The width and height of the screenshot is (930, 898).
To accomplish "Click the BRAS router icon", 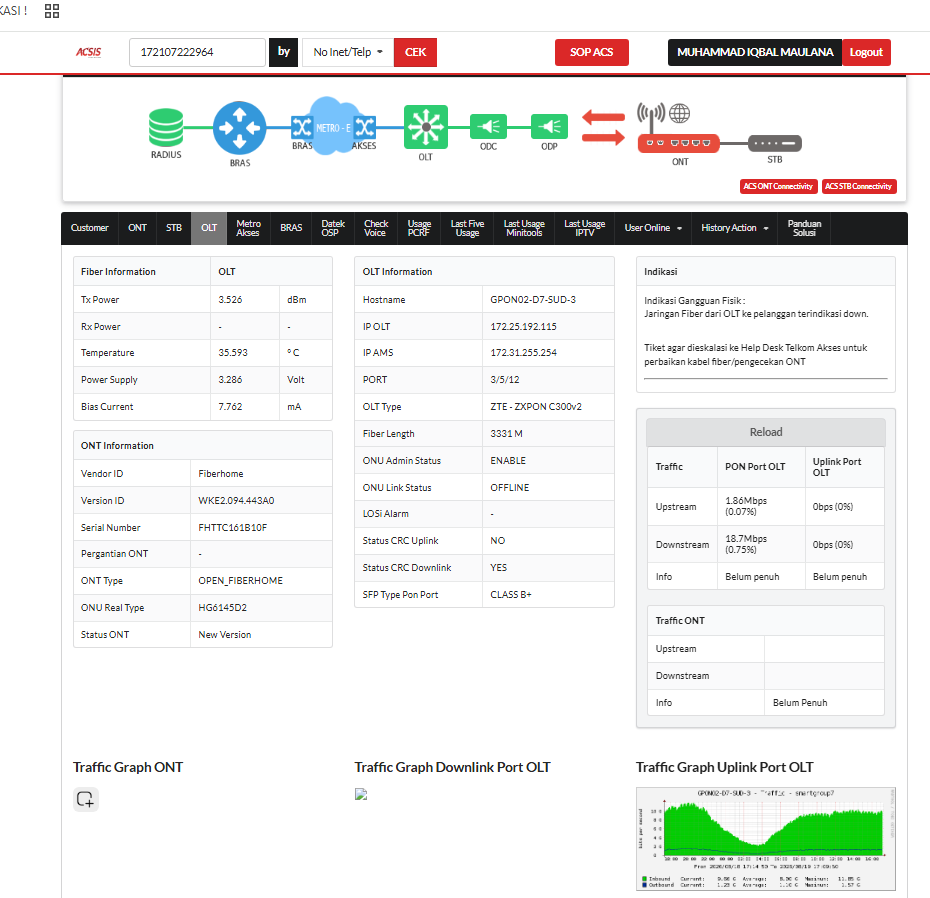I will click(240, 128).
